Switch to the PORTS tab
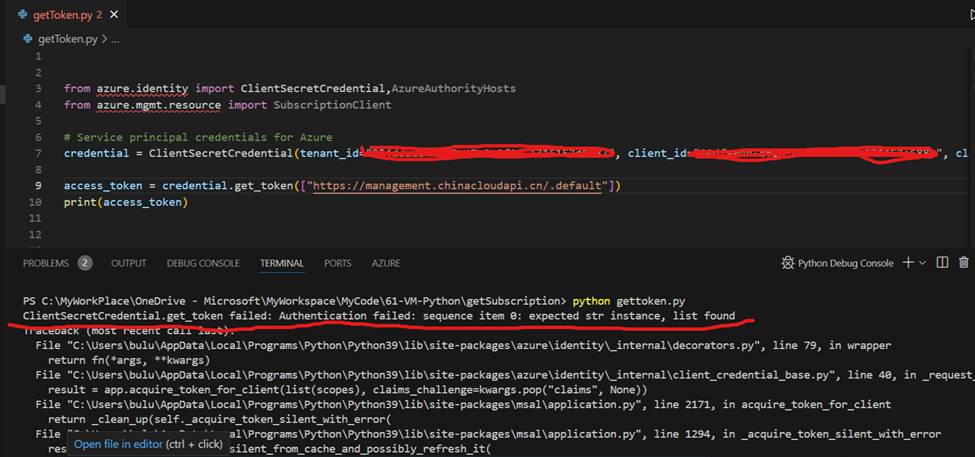The width and height of the screenshot is (975, 457). [338, 263]
